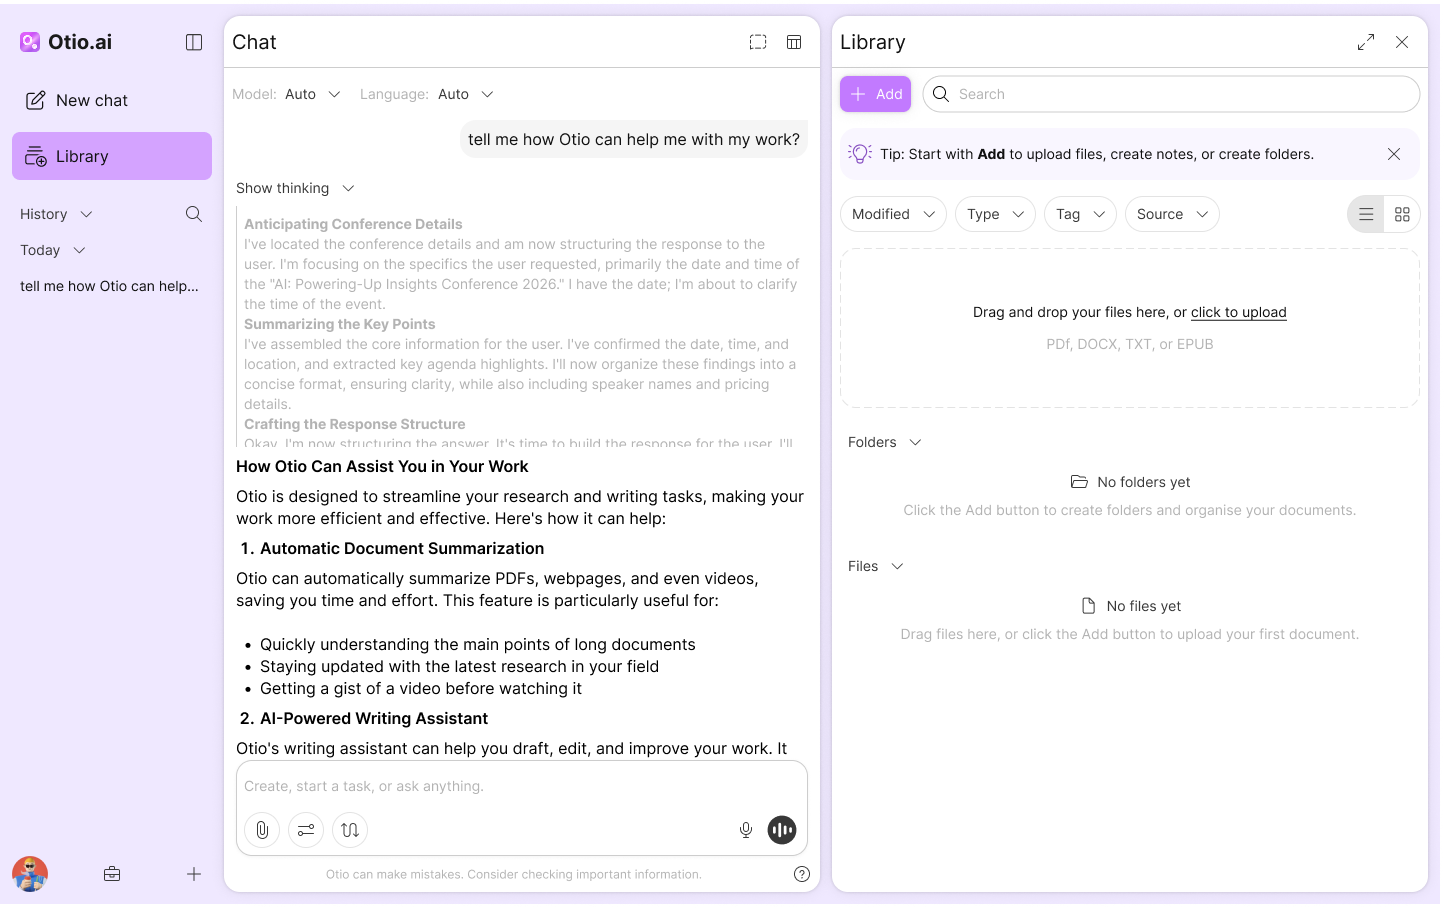Expand the Show thinking section
Image resolution: width=1444 pixels, height=908 pixels.
(296, 188)
